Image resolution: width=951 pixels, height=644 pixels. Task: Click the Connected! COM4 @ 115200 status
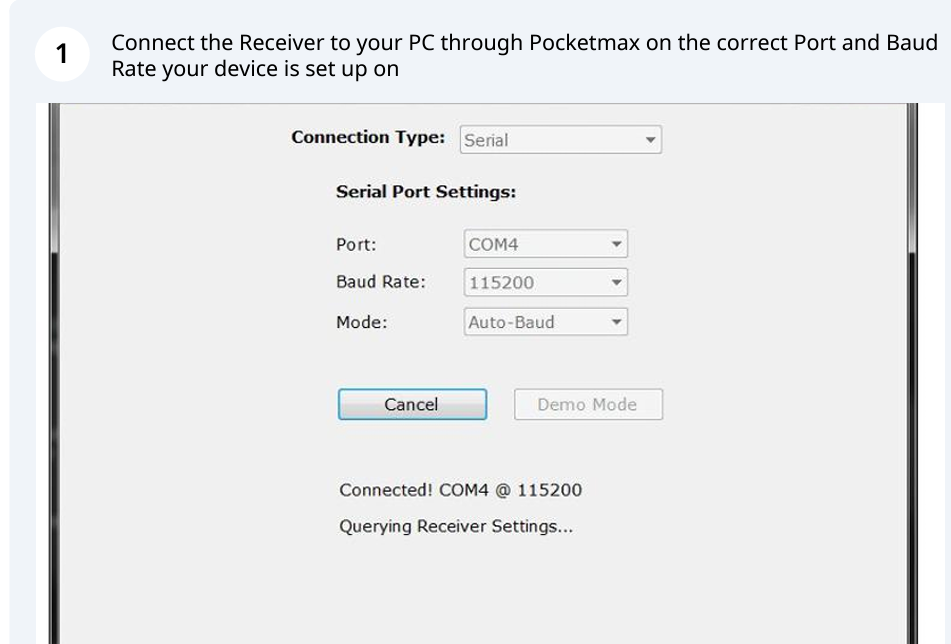pyautogui.click(x=460, y=490)
